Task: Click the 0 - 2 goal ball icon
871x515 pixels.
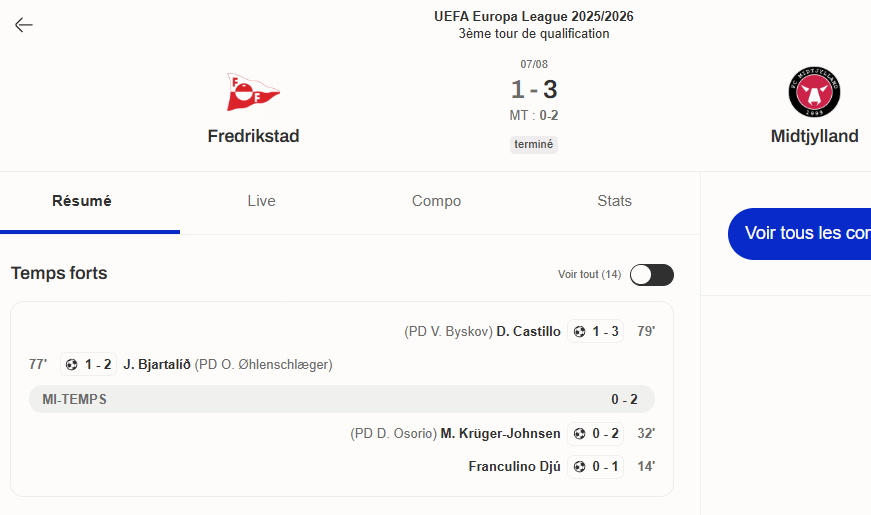Action: coord(579,434)
